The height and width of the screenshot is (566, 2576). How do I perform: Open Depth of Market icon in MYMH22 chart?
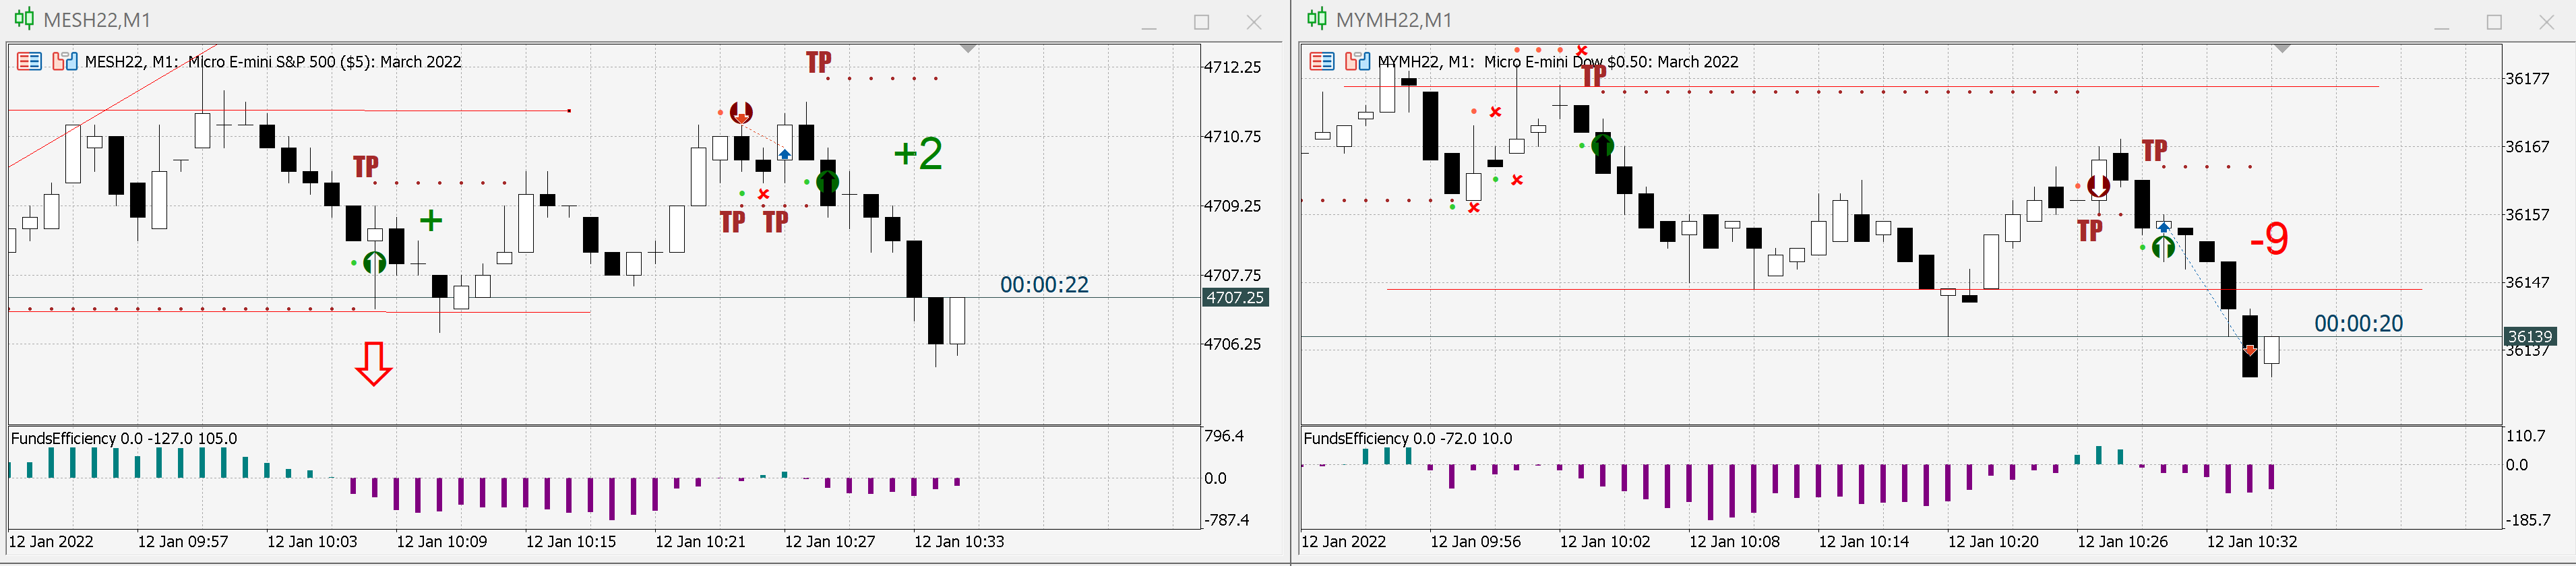coord(1358,62)
